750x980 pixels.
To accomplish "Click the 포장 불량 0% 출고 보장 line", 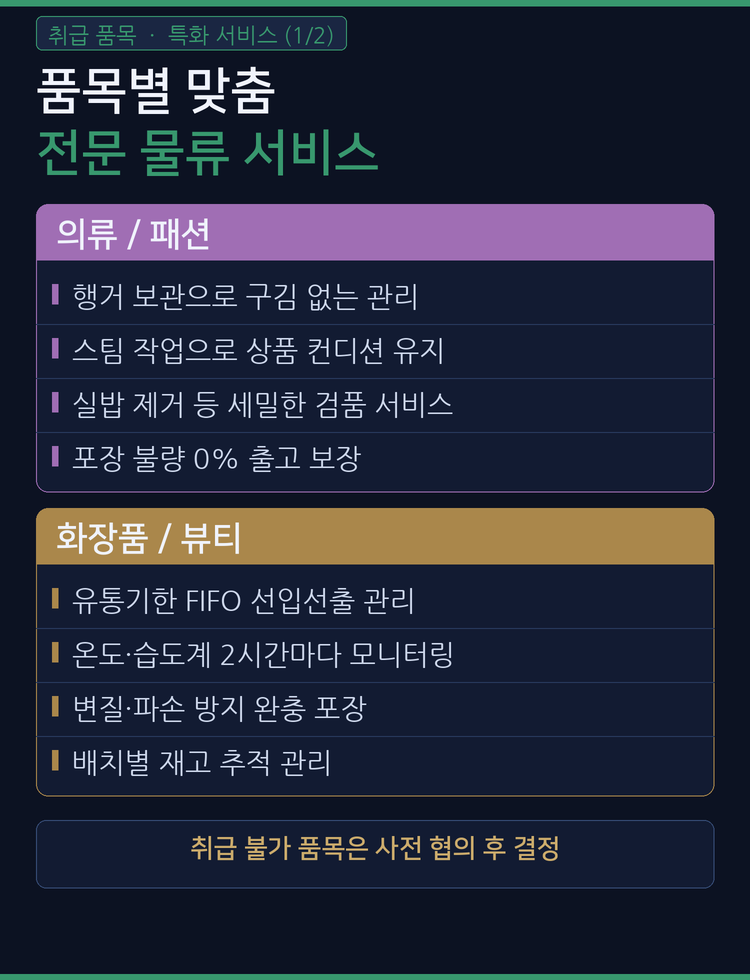I will [216, 459].
